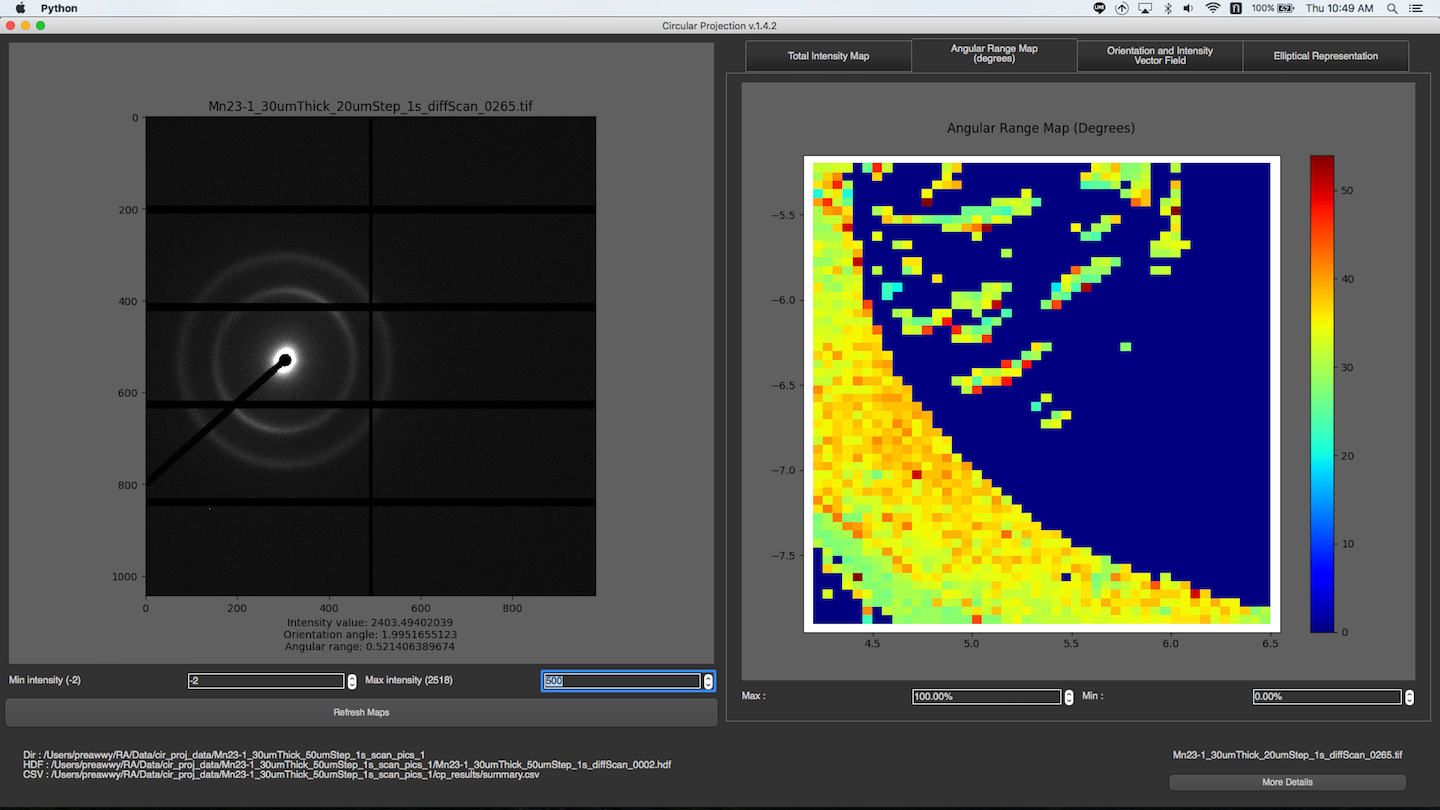Open the Apple menu icon
The image size is (1440, 810).
20,8
